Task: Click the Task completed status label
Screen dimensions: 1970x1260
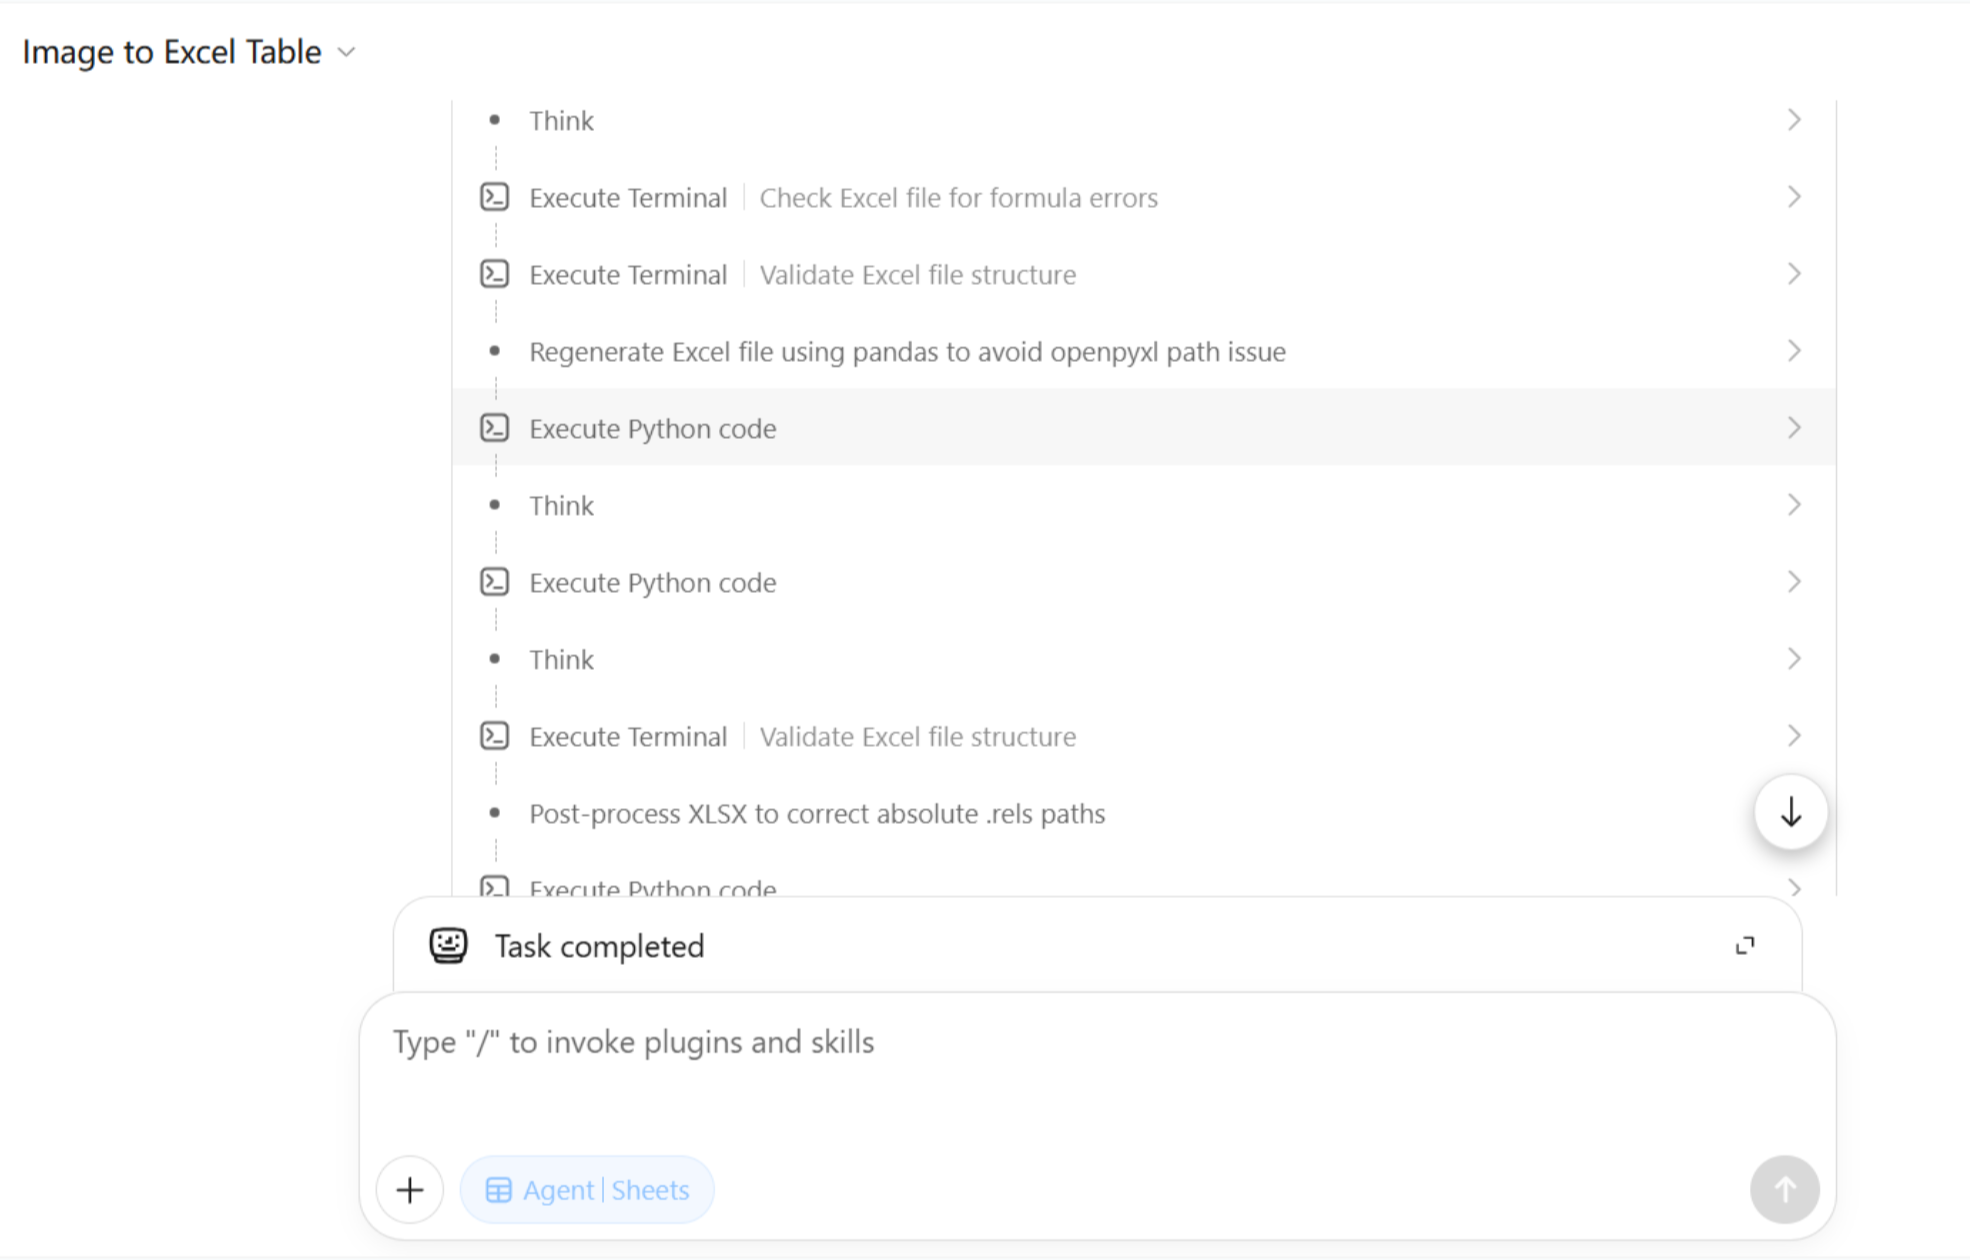Action: tap(599, 946)
